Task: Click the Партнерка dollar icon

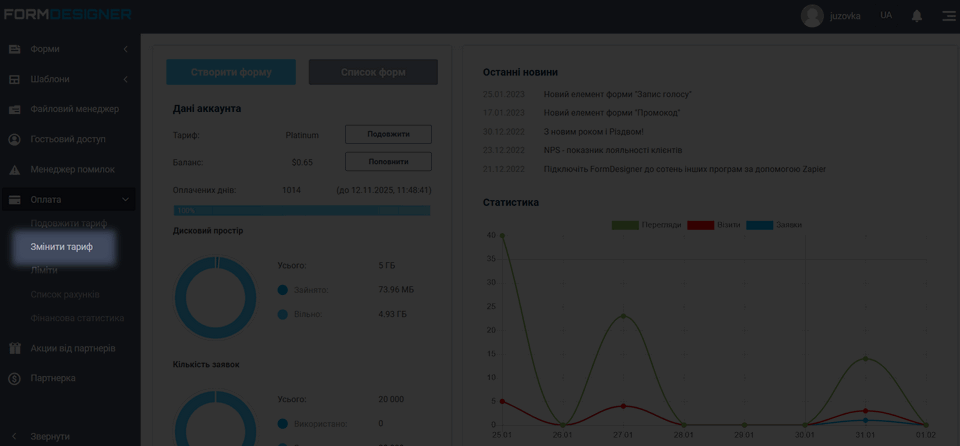Action: point(15,378)
